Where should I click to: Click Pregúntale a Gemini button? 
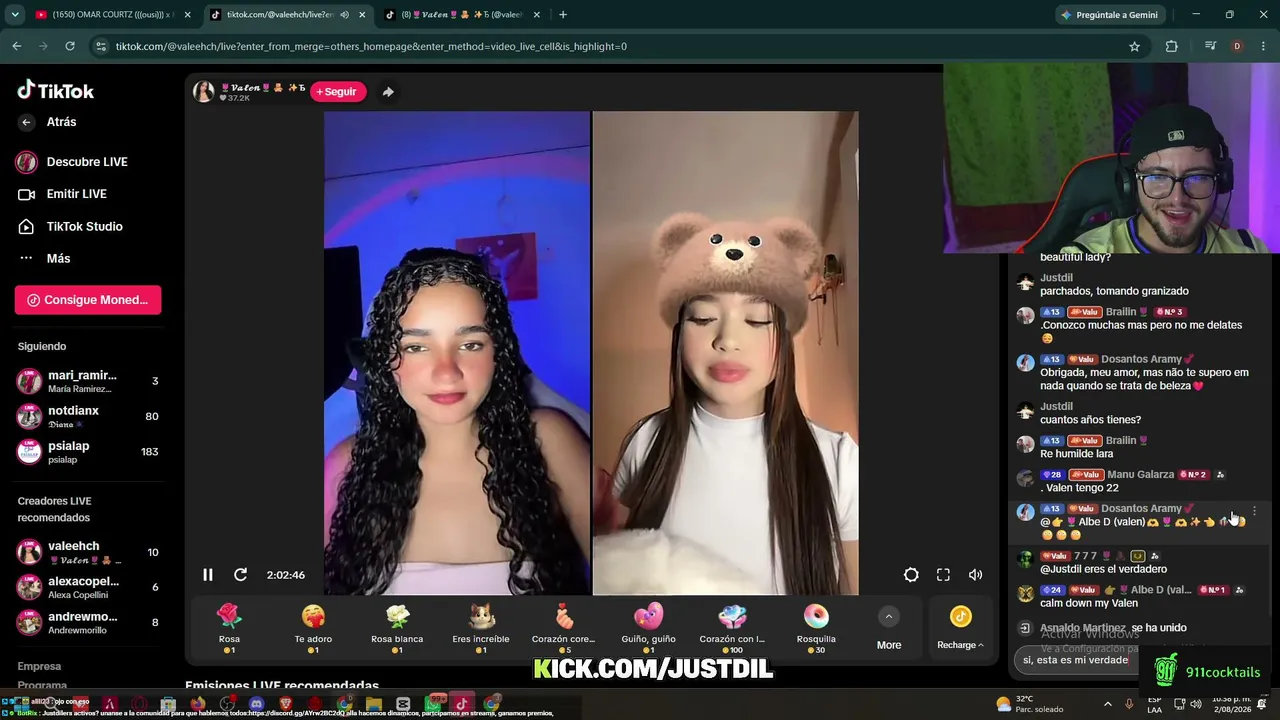pos(1109,15)
